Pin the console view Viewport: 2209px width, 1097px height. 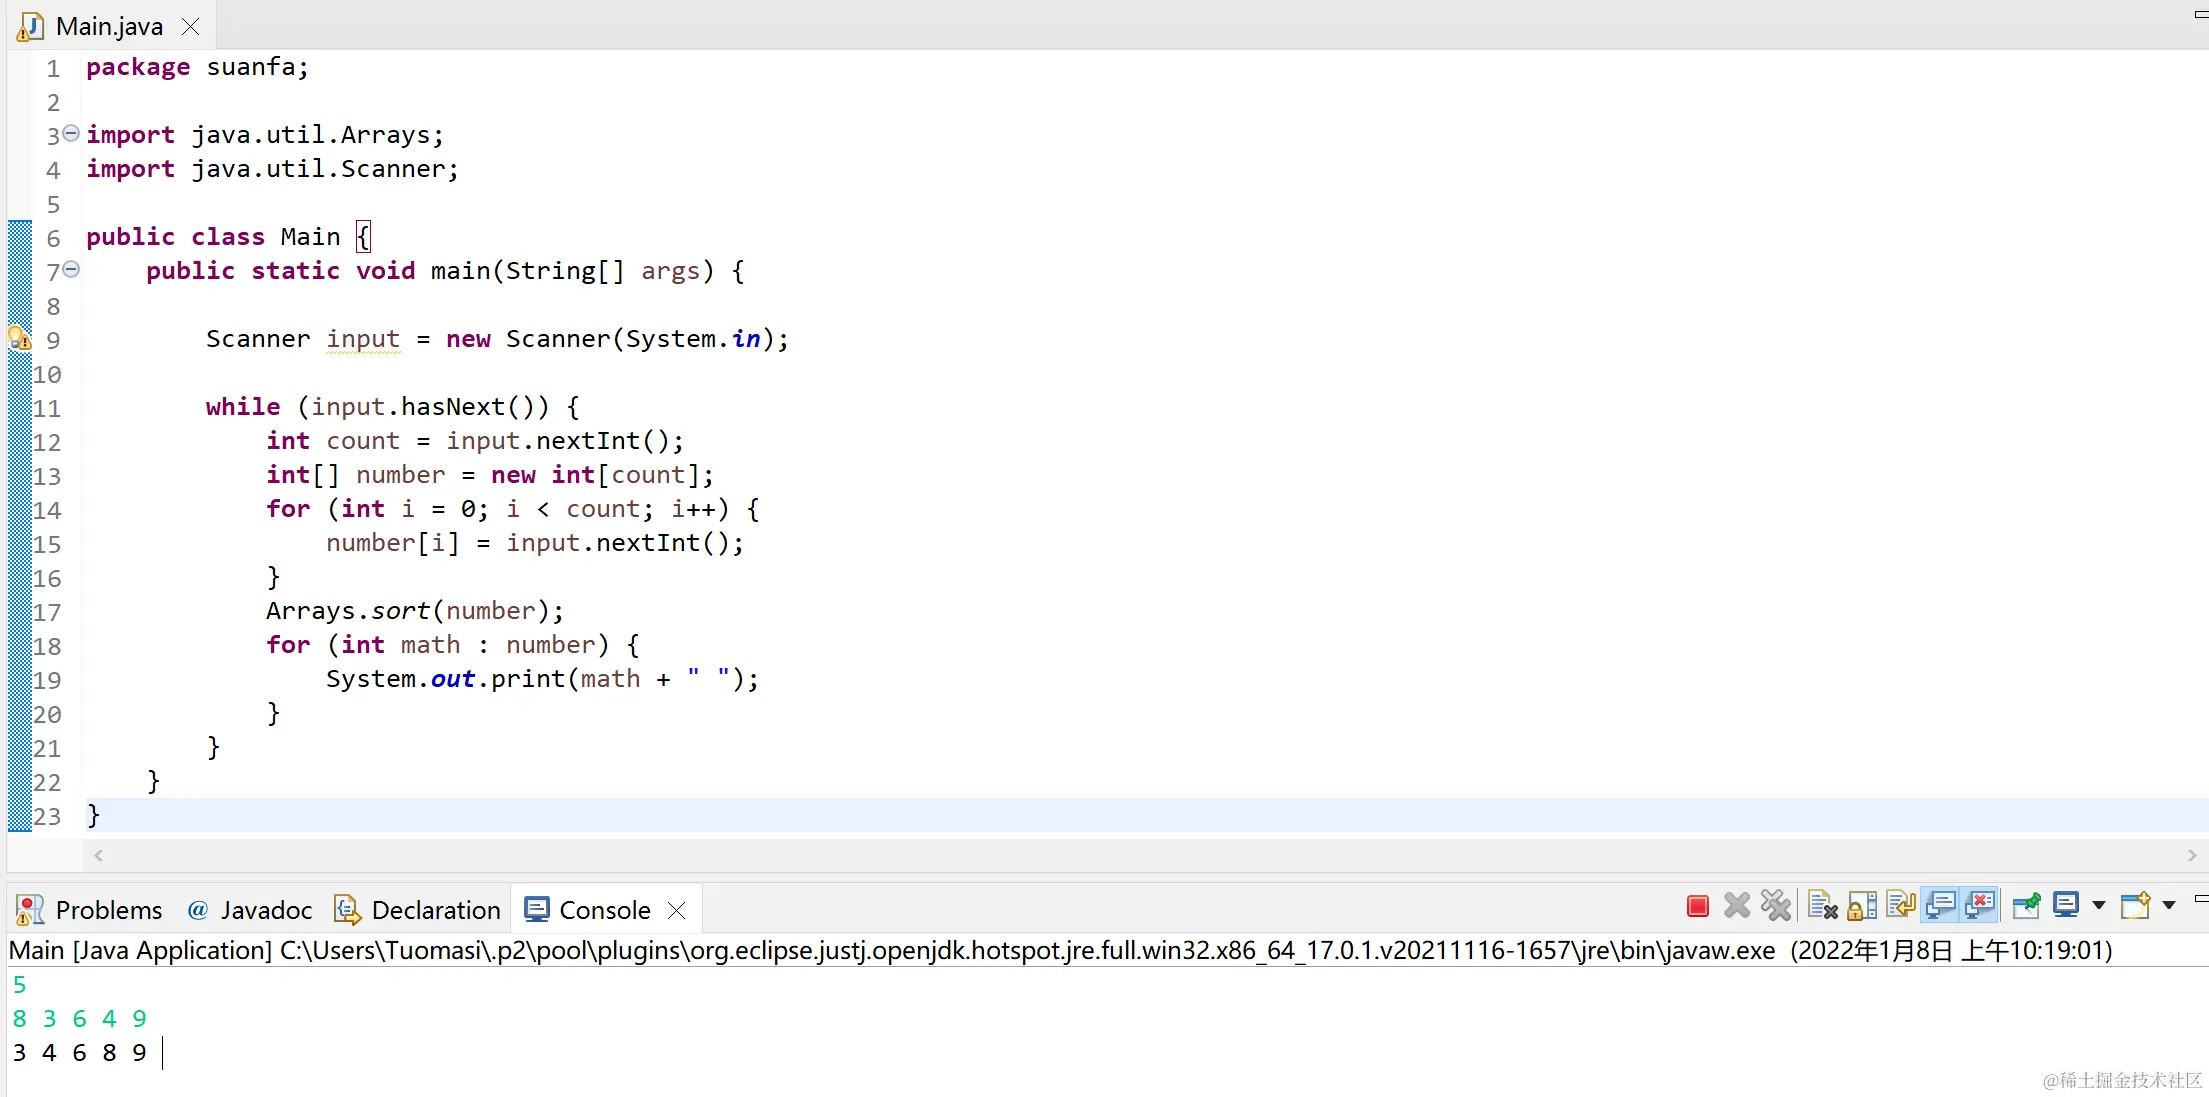pos(2026,906)
